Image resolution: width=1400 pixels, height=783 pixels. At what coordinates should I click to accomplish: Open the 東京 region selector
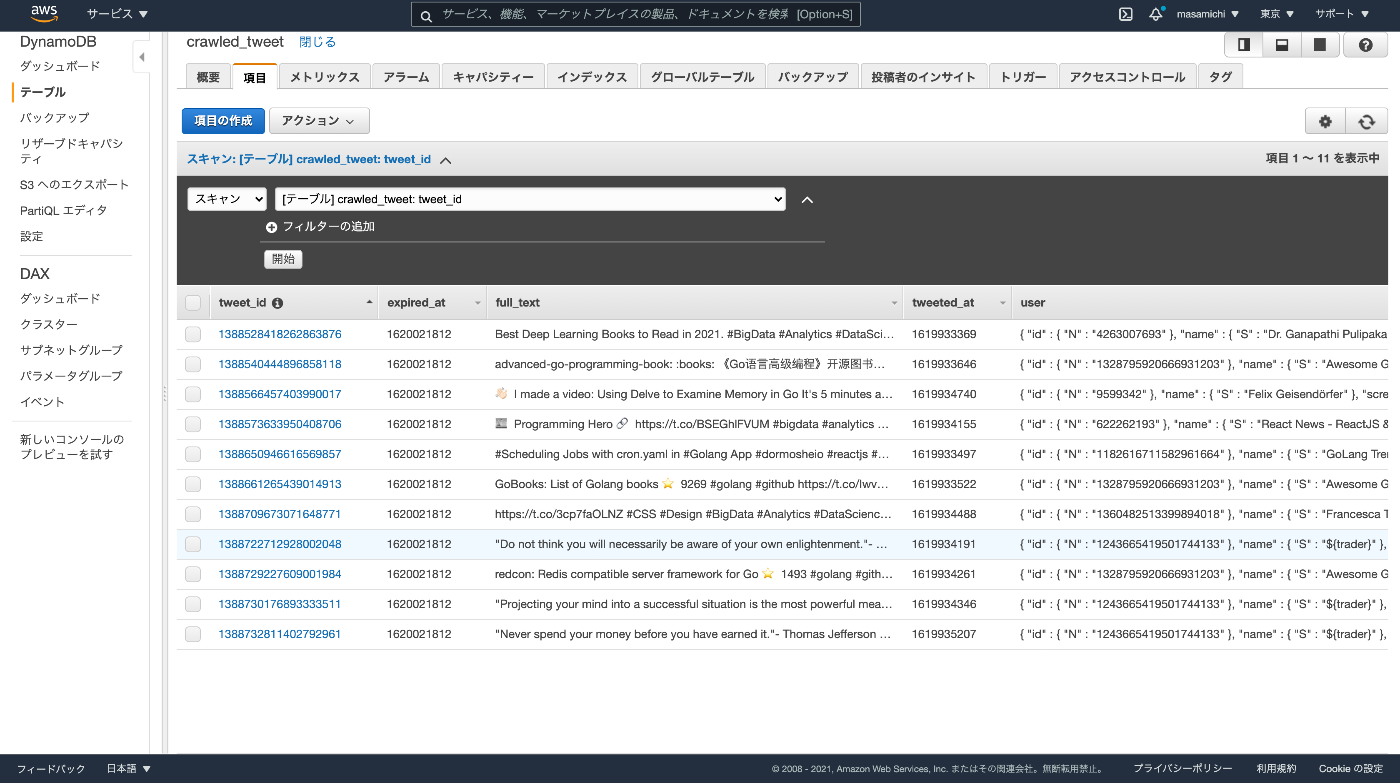point(1277,14)
